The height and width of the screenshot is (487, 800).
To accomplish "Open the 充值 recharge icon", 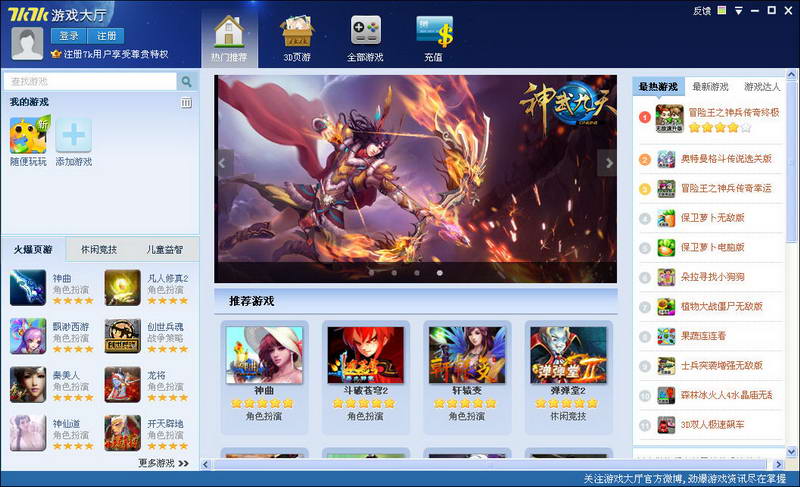I will tap(434, 31).
